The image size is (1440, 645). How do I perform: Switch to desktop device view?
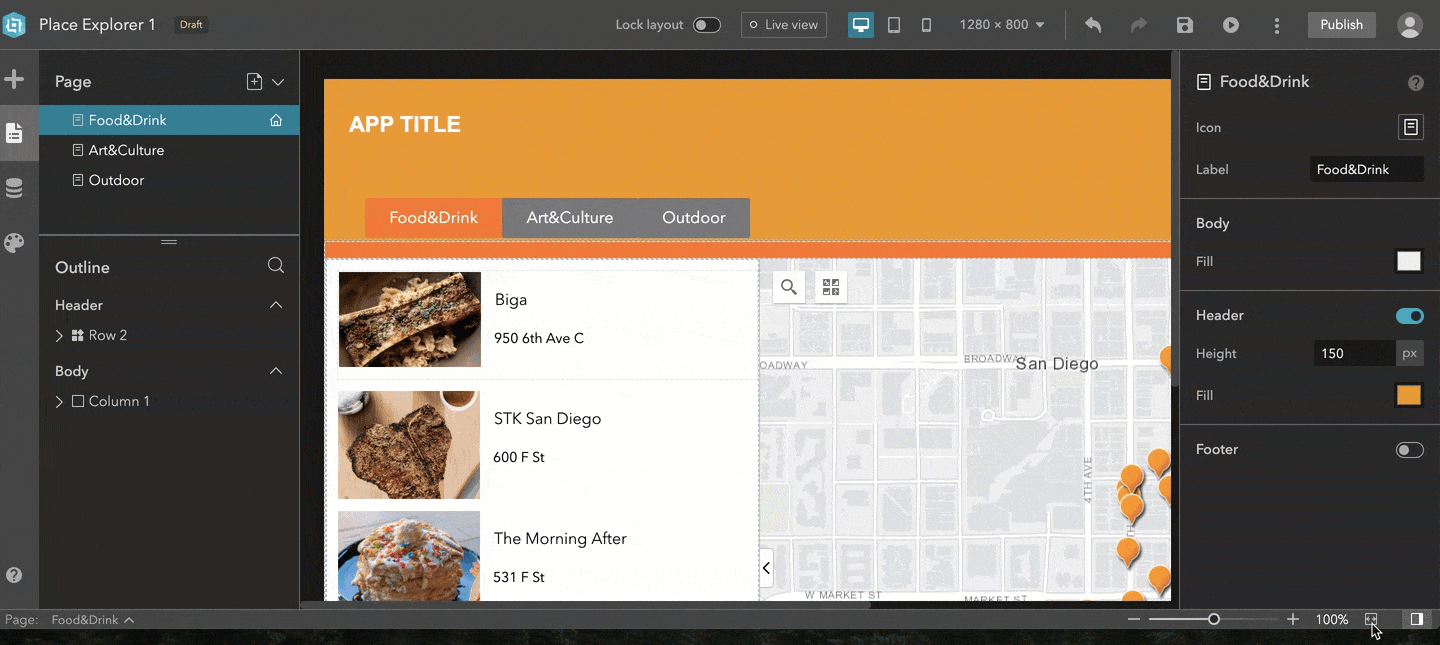click(x=861, y=25)
